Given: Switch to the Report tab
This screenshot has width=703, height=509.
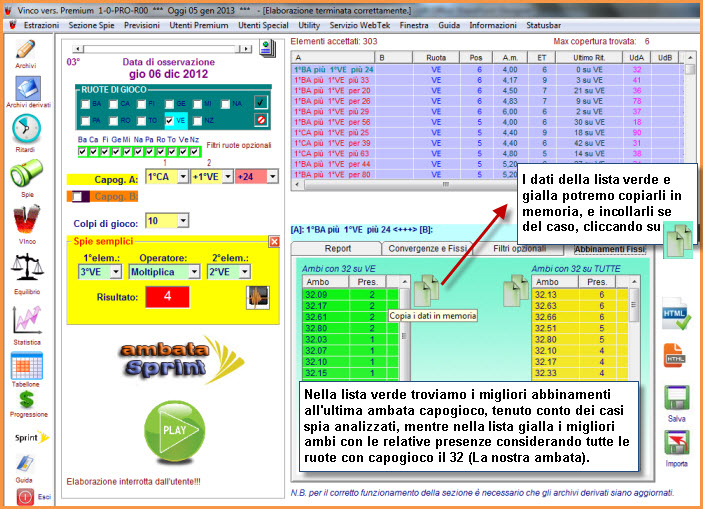Looking at the screenshot, I should (337, 248).
